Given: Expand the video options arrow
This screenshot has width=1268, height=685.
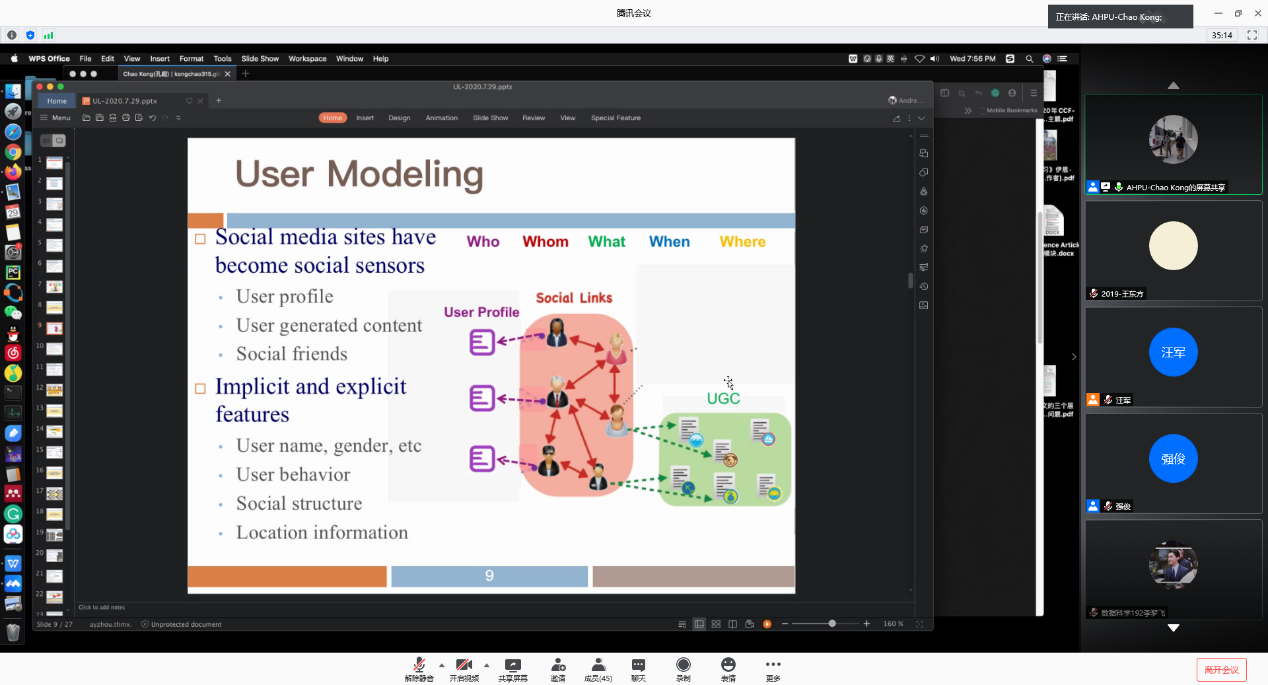Looking at the screenshot, I should click(487, 664).
